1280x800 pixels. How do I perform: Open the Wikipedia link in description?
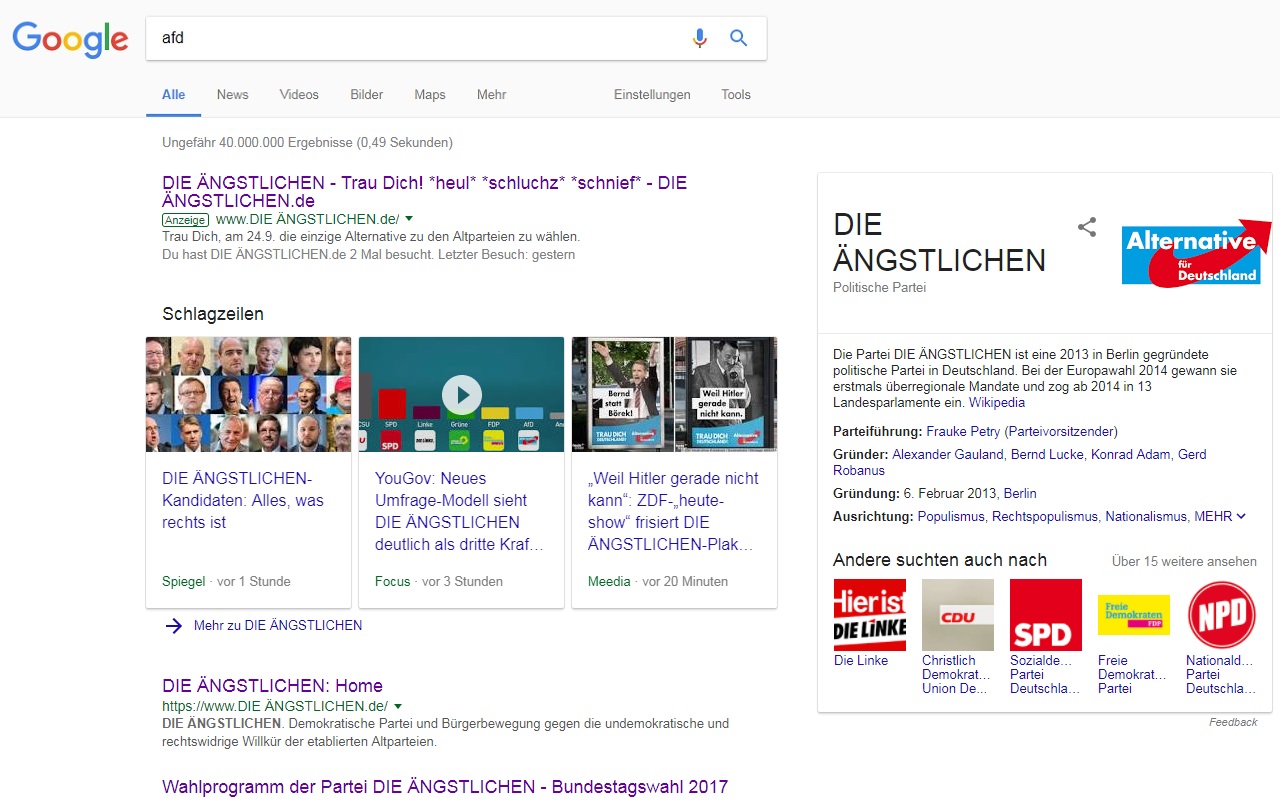996,403
